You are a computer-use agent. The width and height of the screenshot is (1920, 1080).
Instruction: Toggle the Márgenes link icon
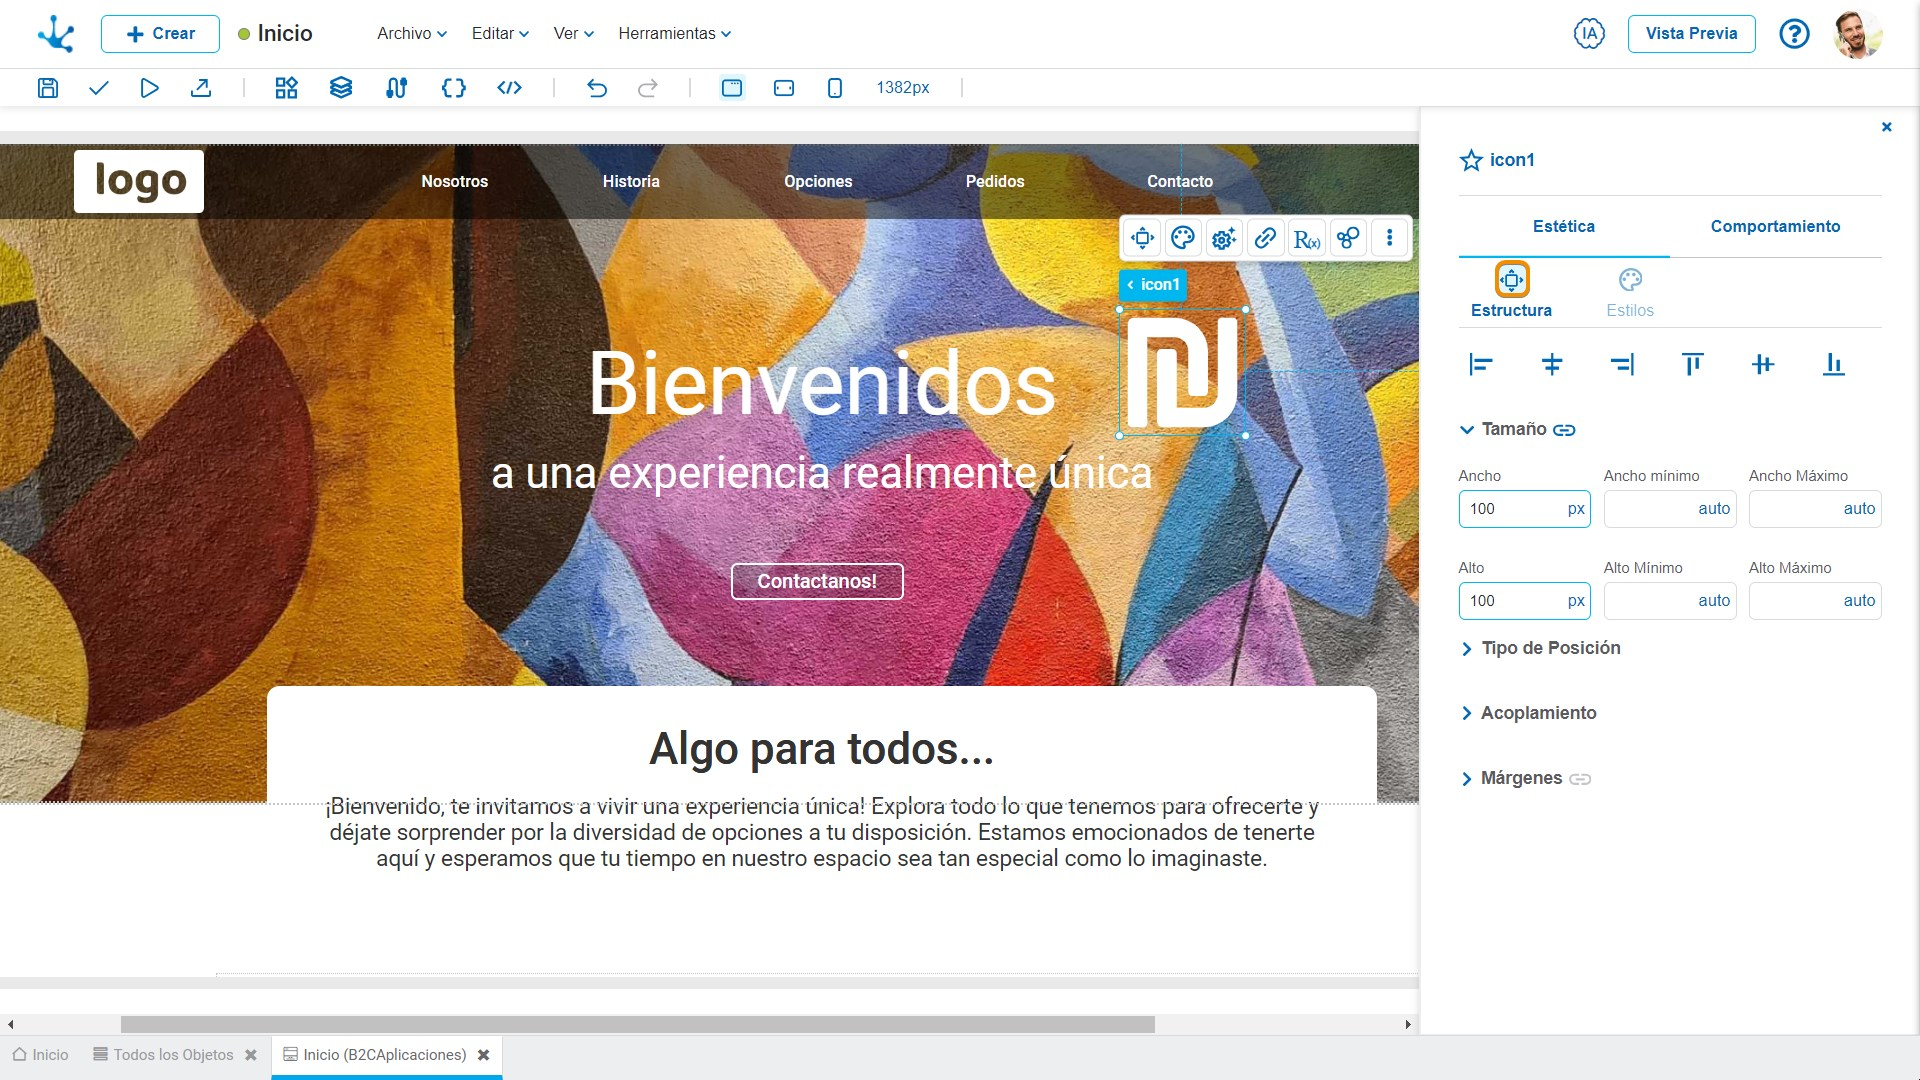point(1580,779)
